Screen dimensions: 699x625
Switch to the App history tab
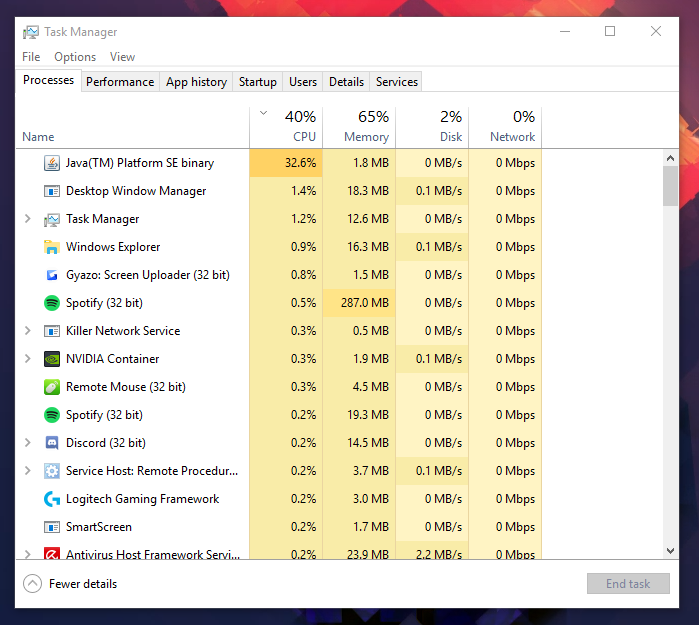pyautogui.click(x=196, y=82)
